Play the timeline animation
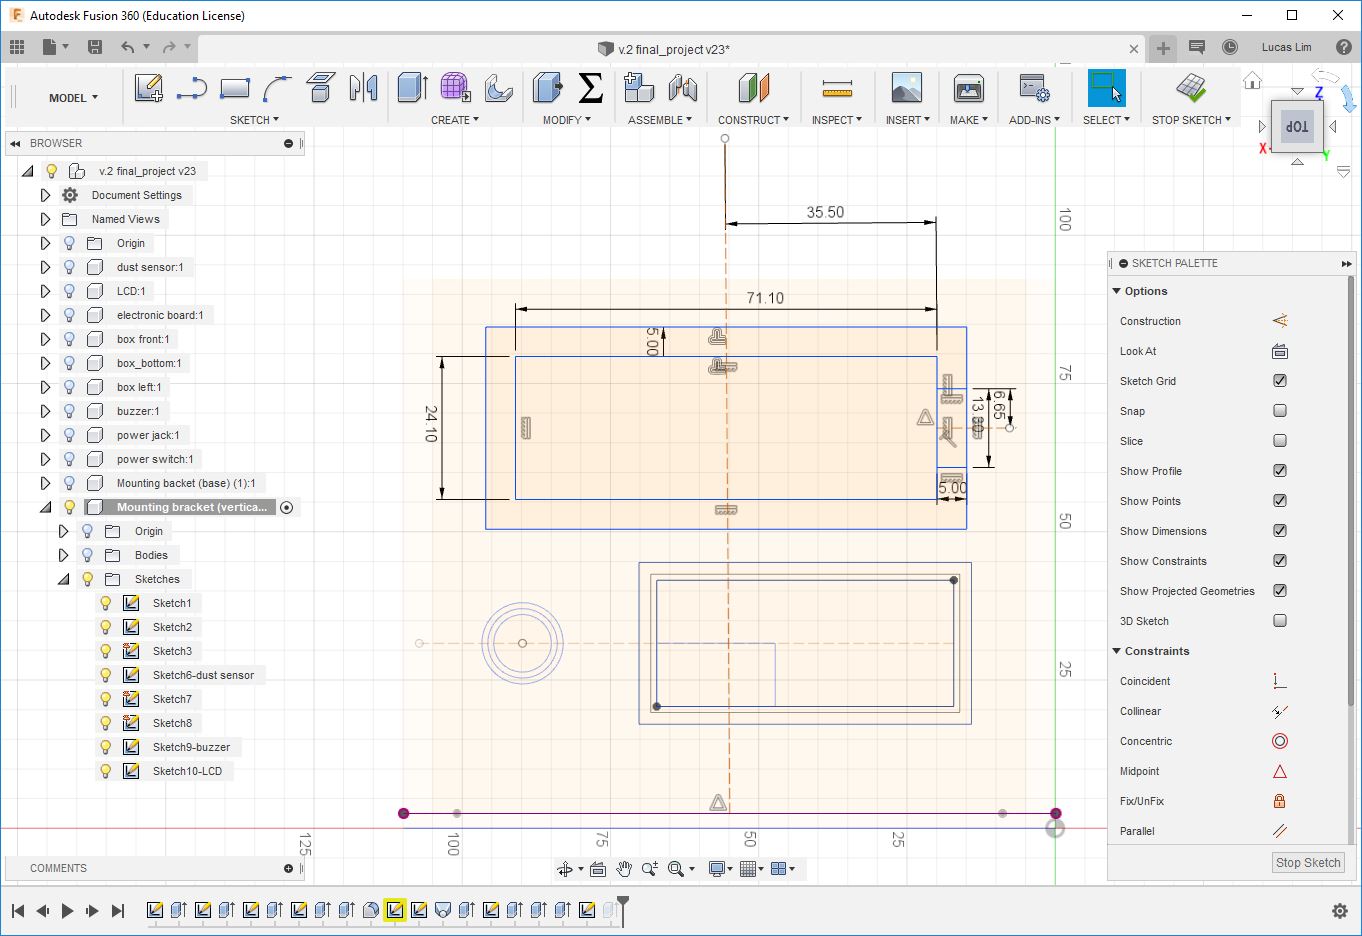 point(67,911)
